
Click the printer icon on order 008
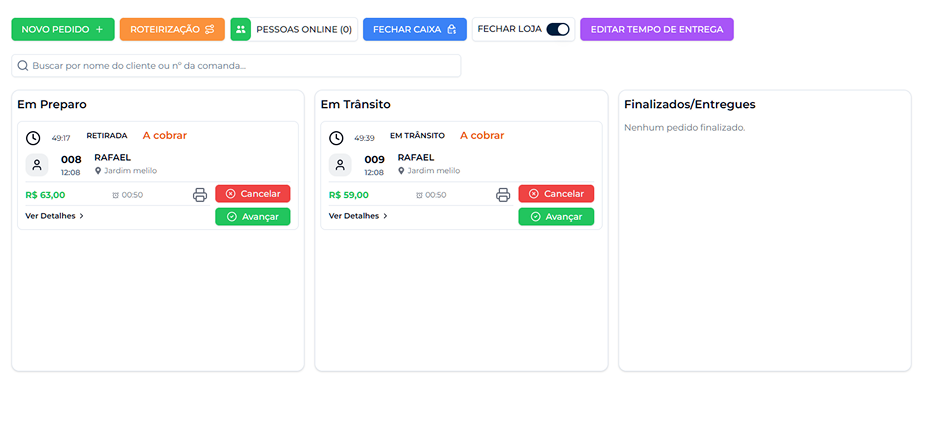[200, 195]
